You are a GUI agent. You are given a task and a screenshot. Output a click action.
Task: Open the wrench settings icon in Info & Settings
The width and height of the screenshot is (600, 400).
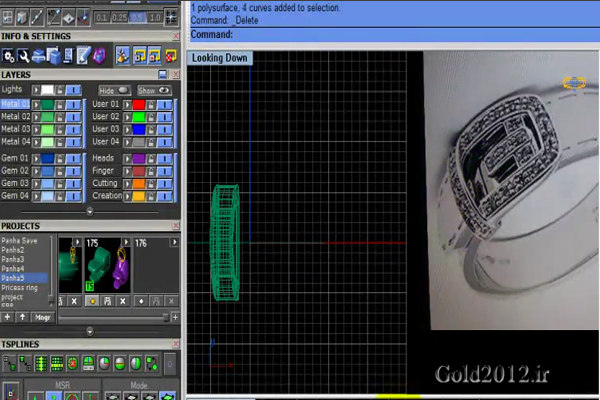(22, 54)
